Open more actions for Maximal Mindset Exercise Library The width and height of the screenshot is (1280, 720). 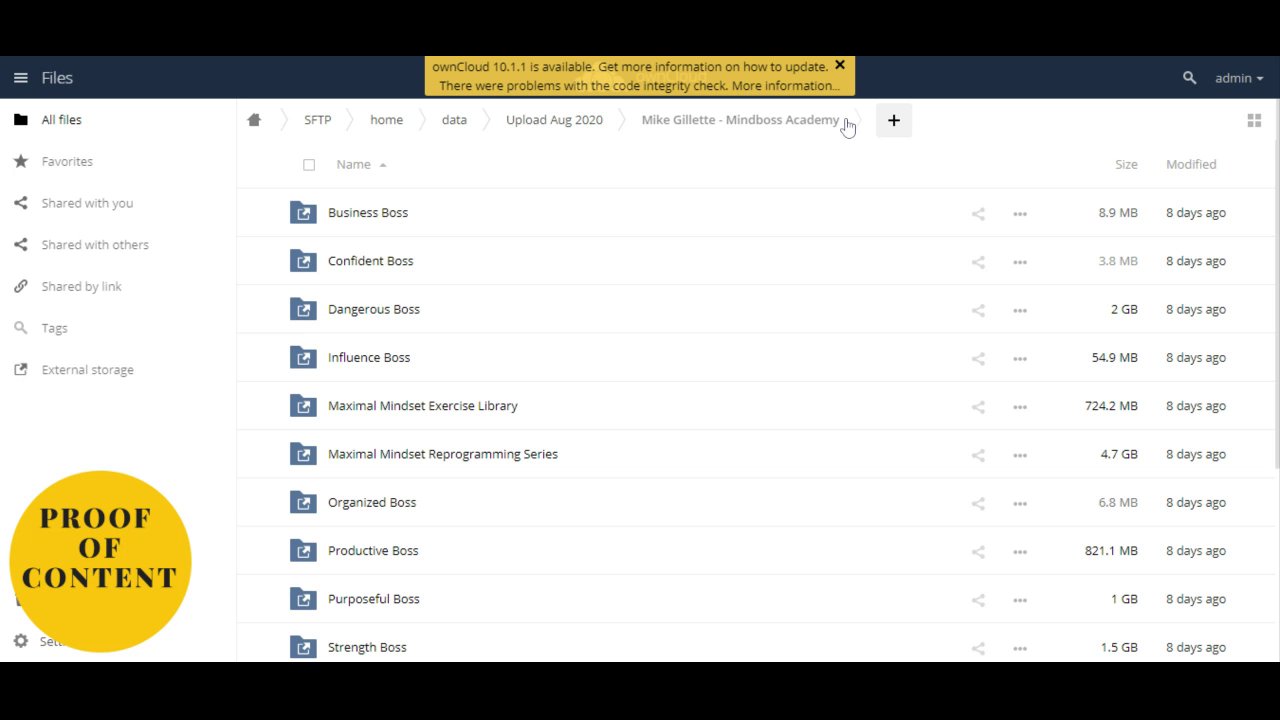1020,407
